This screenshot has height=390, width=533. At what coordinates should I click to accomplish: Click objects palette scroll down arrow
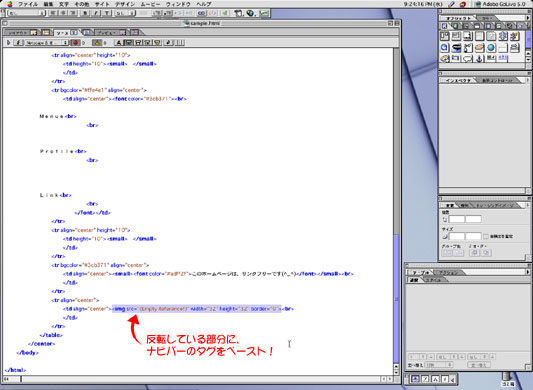[x=528, y=60]
